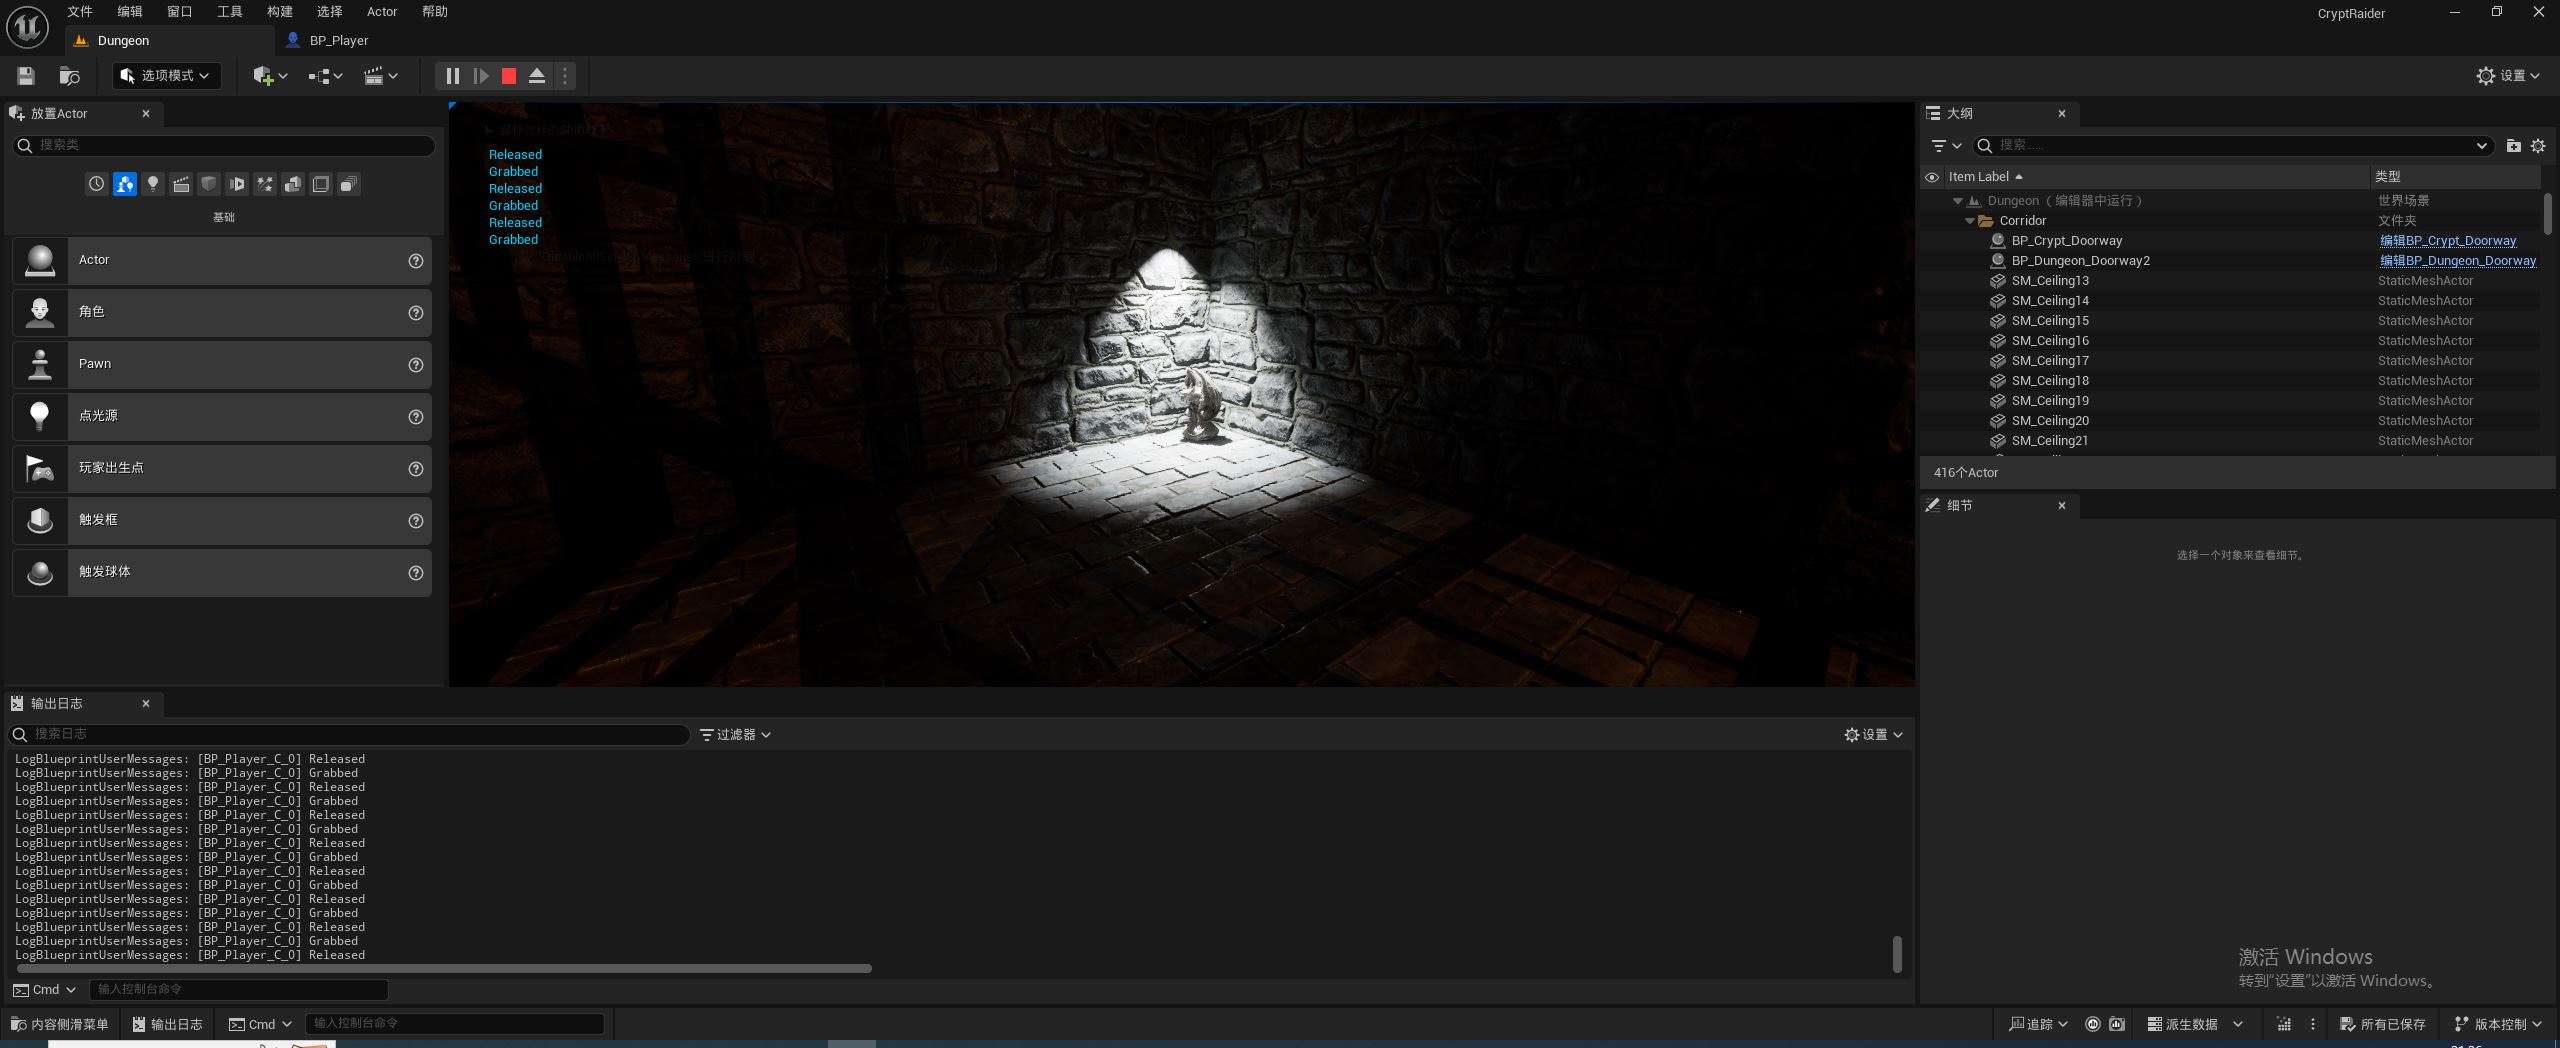The image size is (2560, 1048).
Task: Stop the play session with red square
Action: click(509, 76)
